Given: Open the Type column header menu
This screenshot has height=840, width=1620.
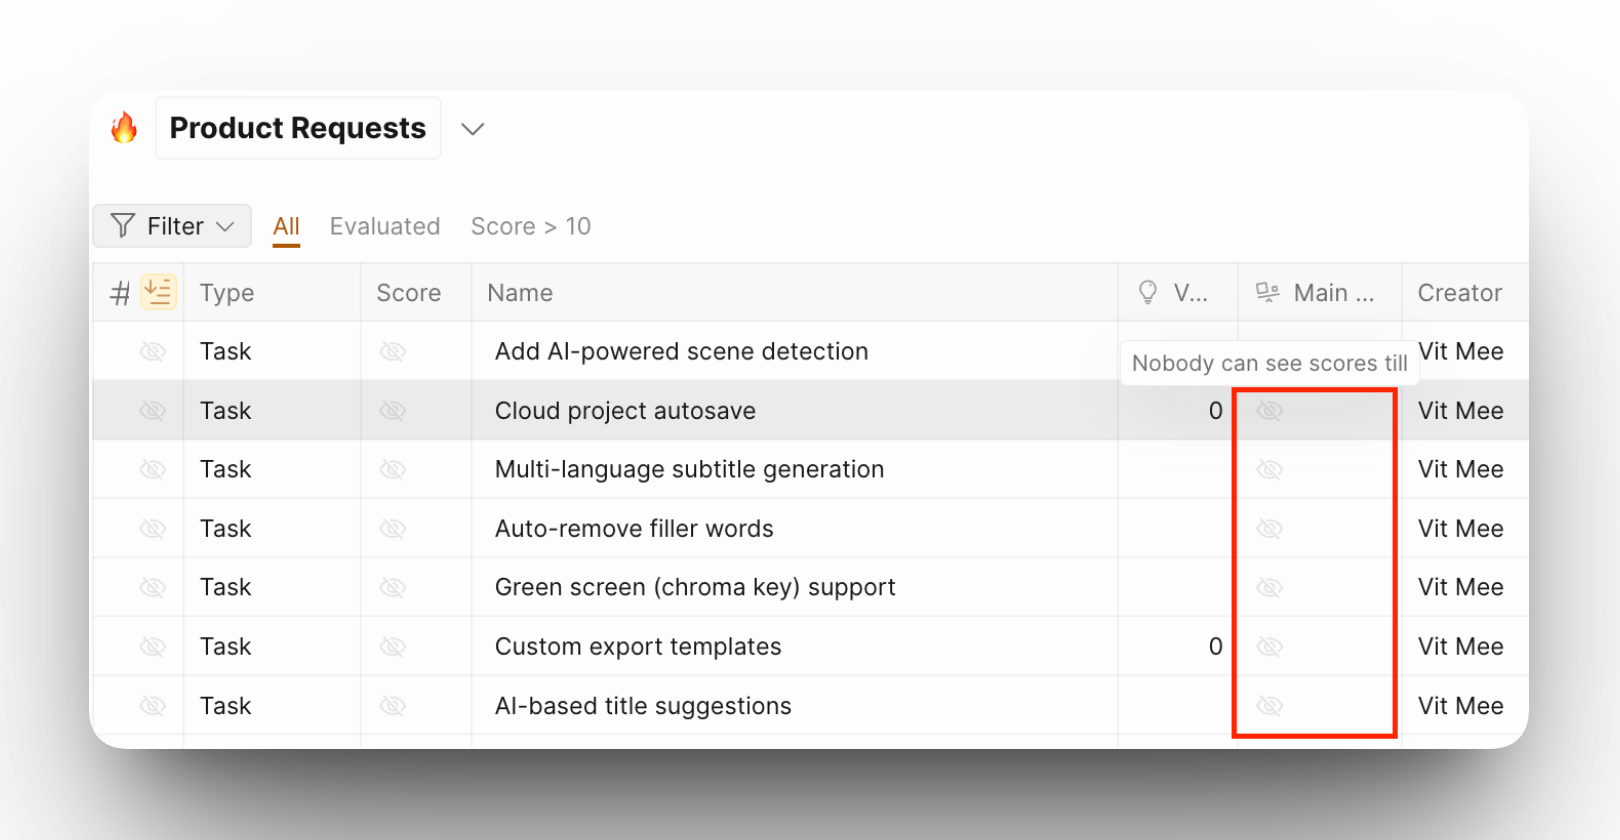Looking at the screenshot, I should tap(227, 293).
